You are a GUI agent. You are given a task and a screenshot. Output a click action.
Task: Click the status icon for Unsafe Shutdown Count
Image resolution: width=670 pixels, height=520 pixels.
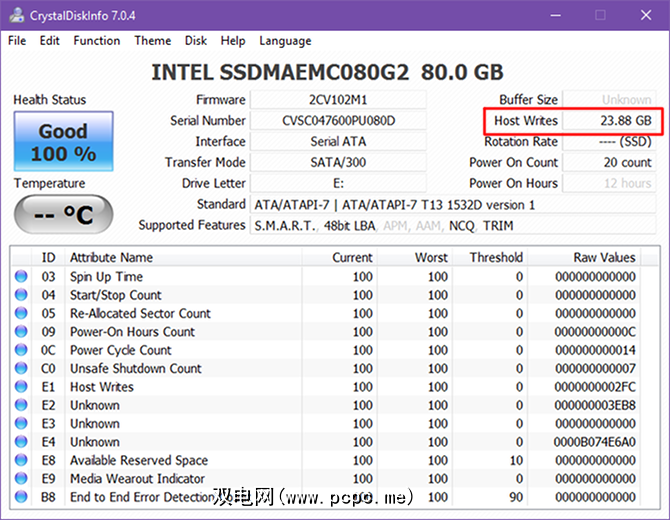[x=22, y=369]
